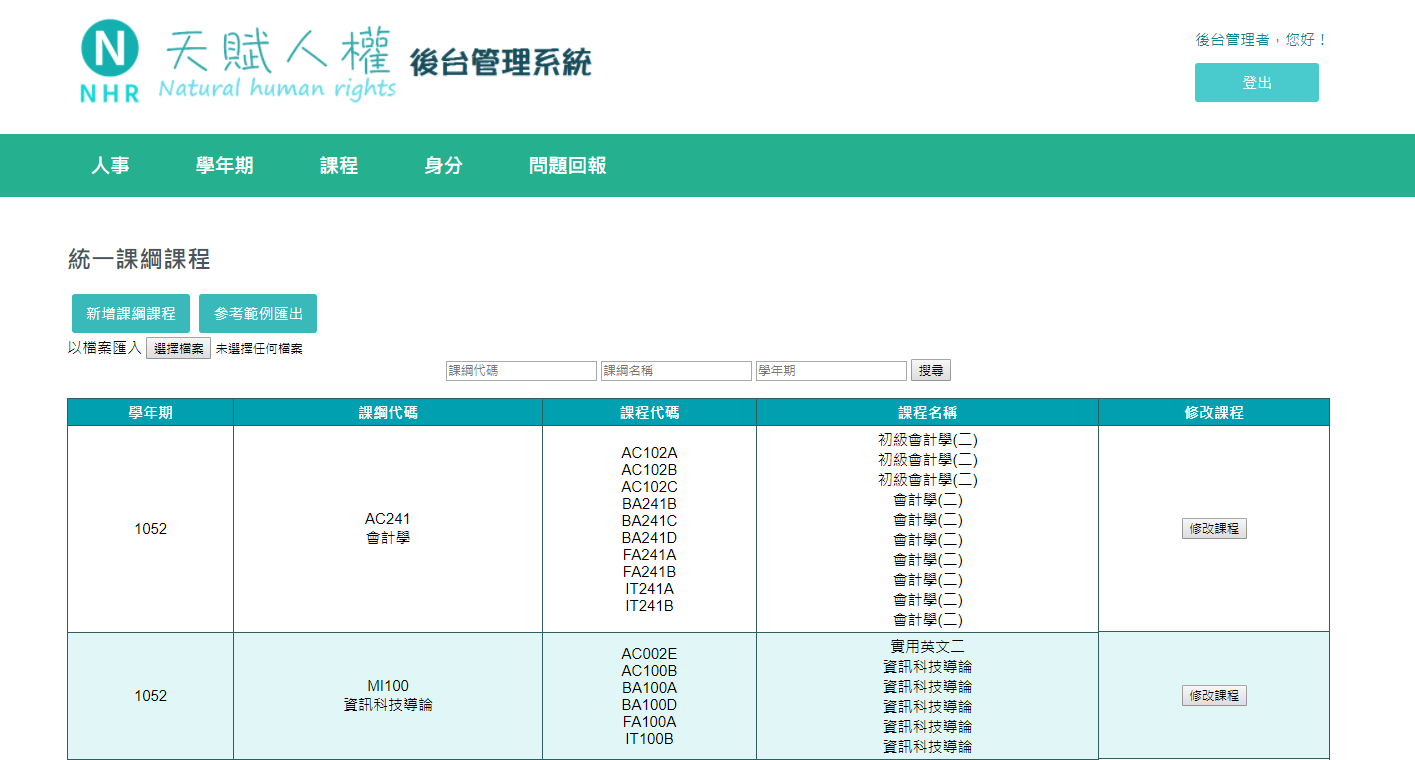Click the 後台管理系統 title text

[x=501, y=62]
